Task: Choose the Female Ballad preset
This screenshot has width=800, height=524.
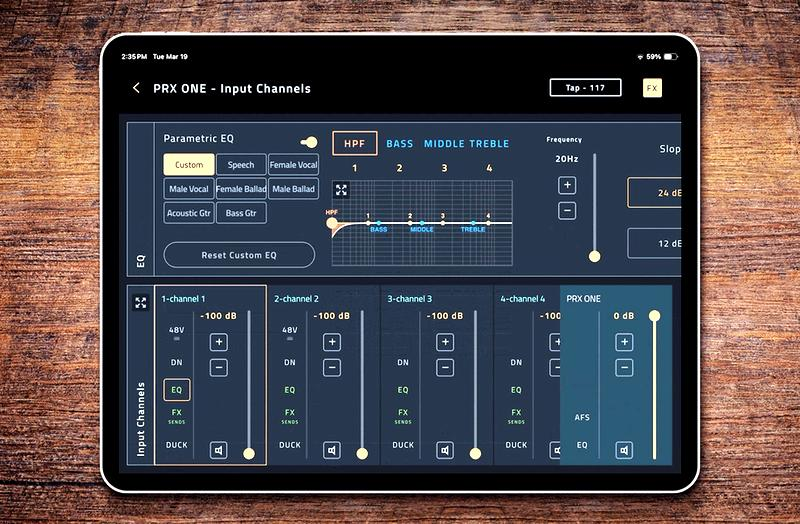Action: pos(241,189)
